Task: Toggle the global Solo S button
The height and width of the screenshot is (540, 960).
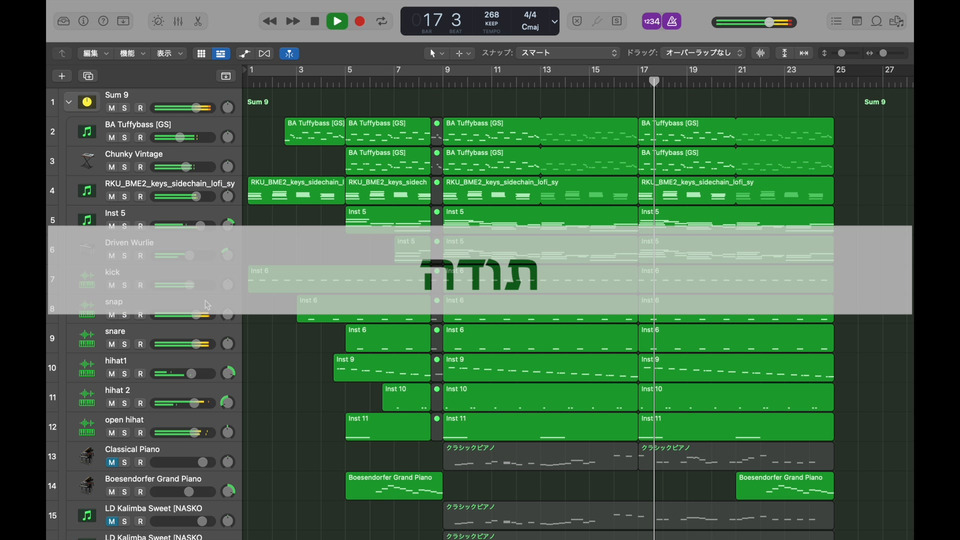Action: [617, 21]
